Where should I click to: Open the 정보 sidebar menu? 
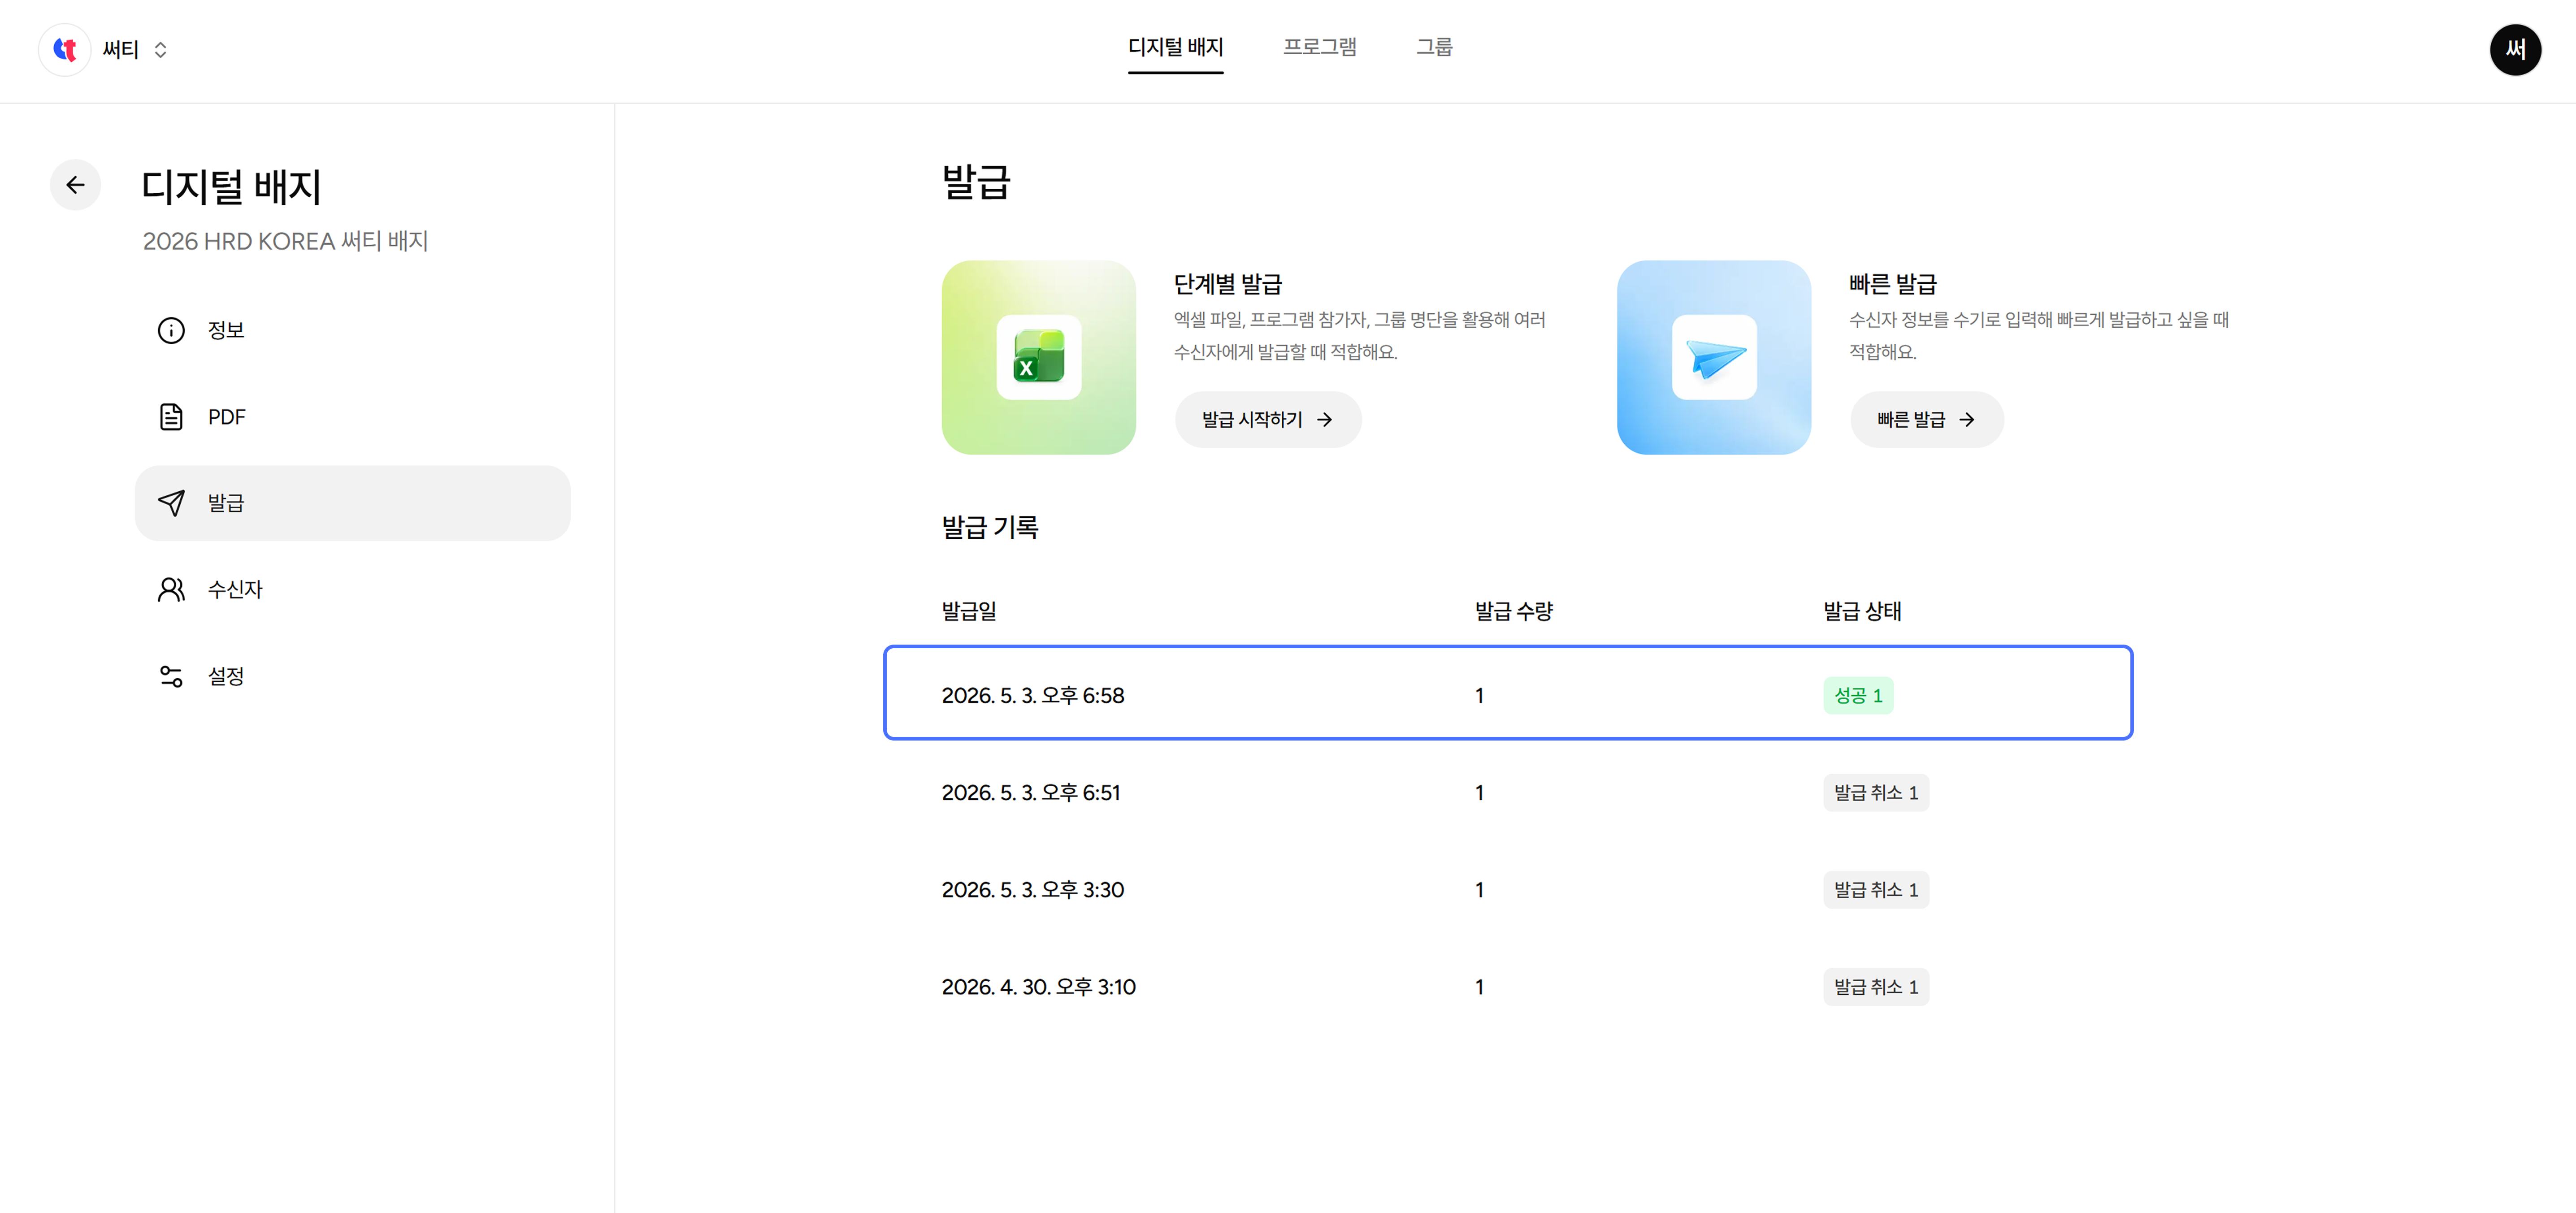[352, 330]
